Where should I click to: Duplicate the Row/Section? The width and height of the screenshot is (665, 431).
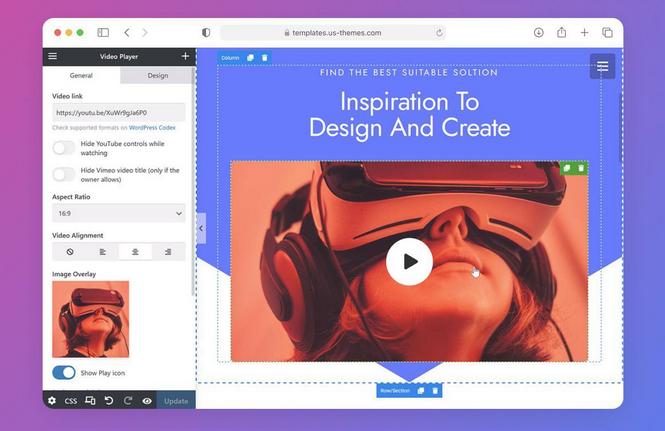coord(421,390)
